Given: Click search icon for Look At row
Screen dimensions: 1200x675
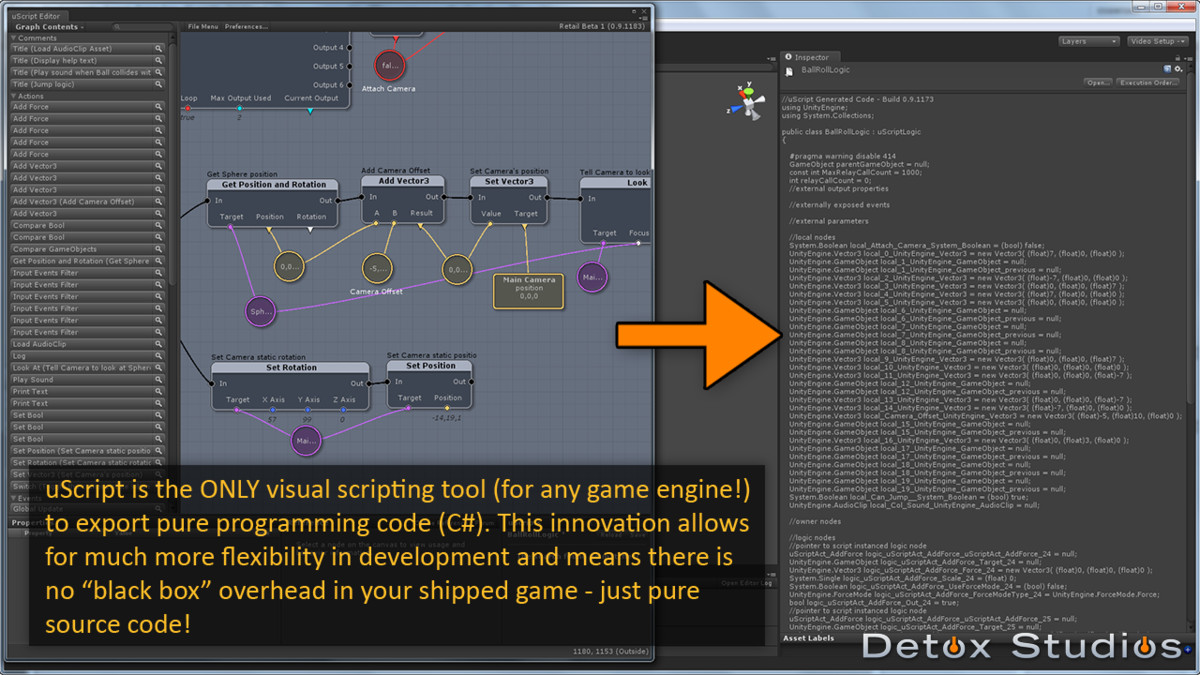Looking at the screenshot, I should pos(158,368).
